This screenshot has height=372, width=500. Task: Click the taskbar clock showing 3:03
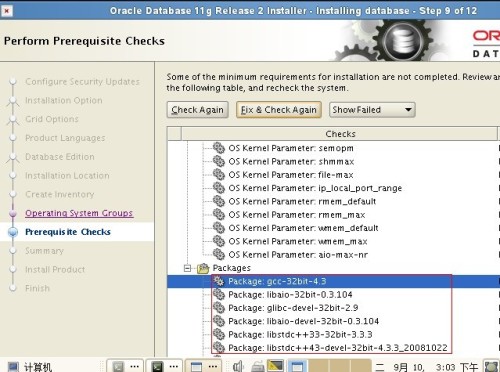coord(427,367)
